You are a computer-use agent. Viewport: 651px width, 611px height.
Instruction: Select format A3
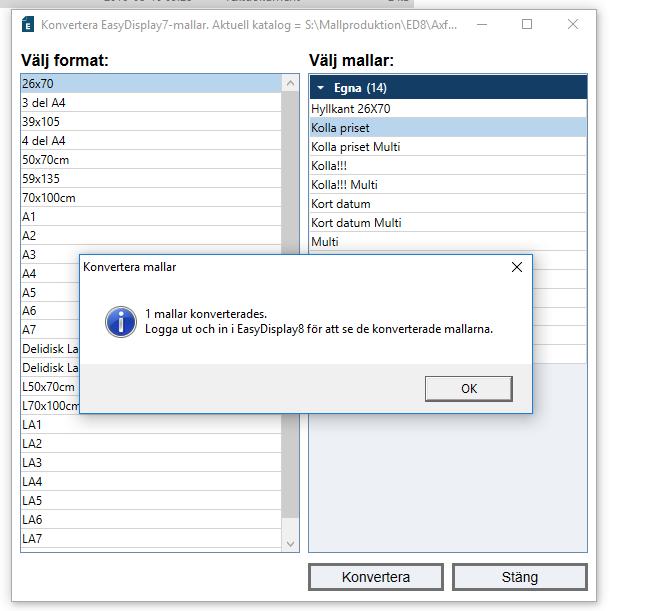pos(50,254)
